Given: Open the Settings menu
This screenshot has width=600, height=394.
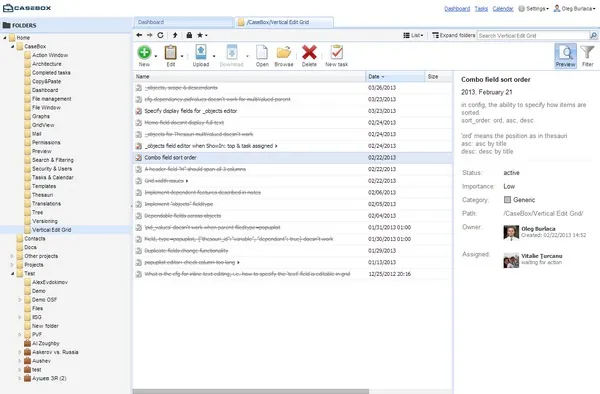Looking at the screenshot, I should point(533,8).
